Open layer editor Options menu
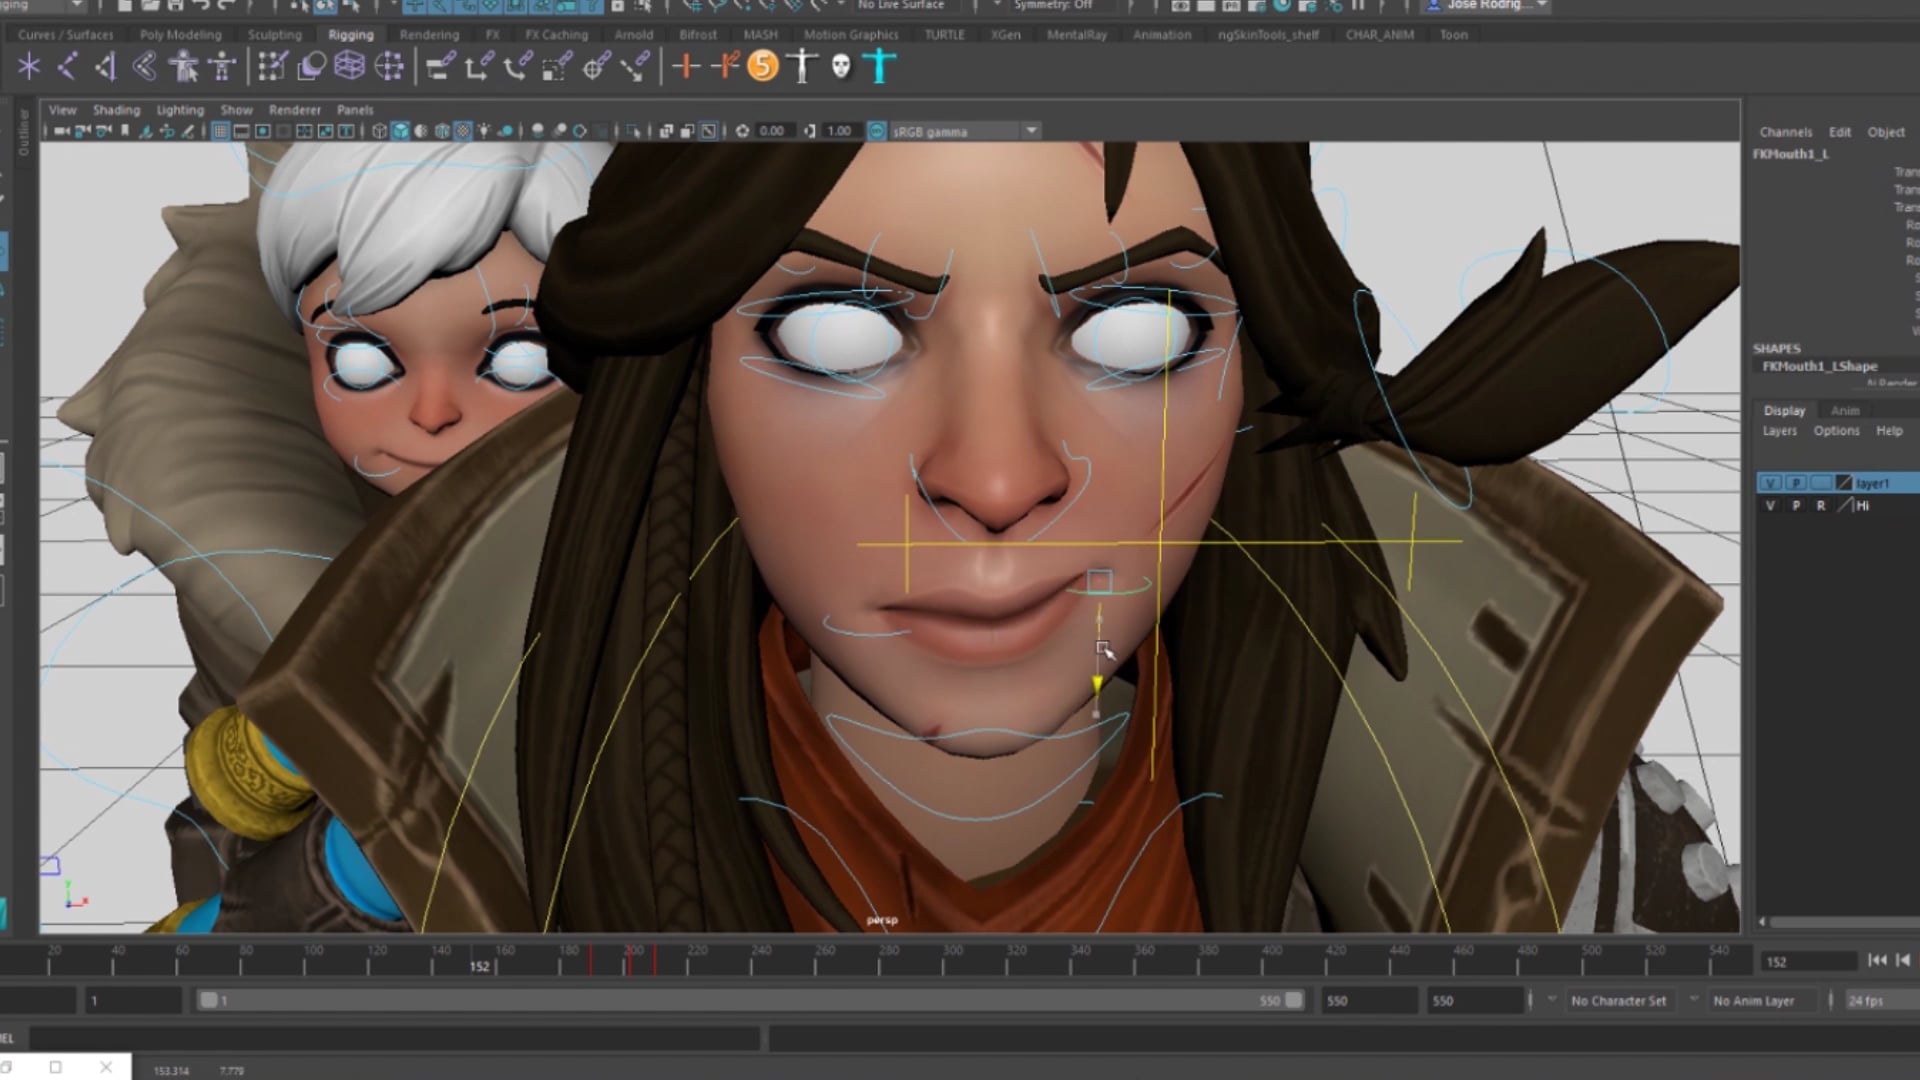Image resolution: width=1920 pixels, height=1080 pixels. [x=1836, y=431]
